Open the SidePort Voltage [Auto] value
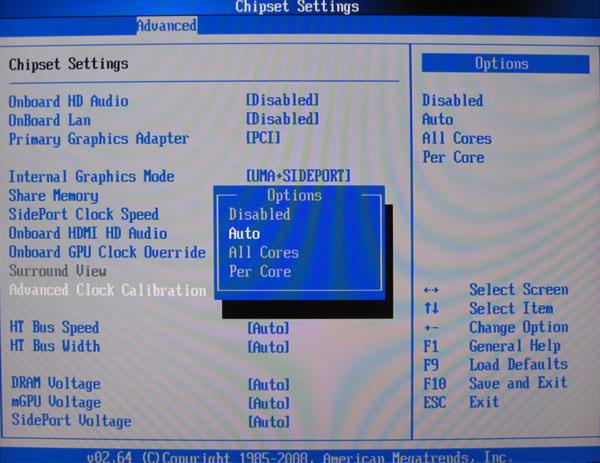Image resolution: width=600 pixels, height=463 pixels. (268, 422)
